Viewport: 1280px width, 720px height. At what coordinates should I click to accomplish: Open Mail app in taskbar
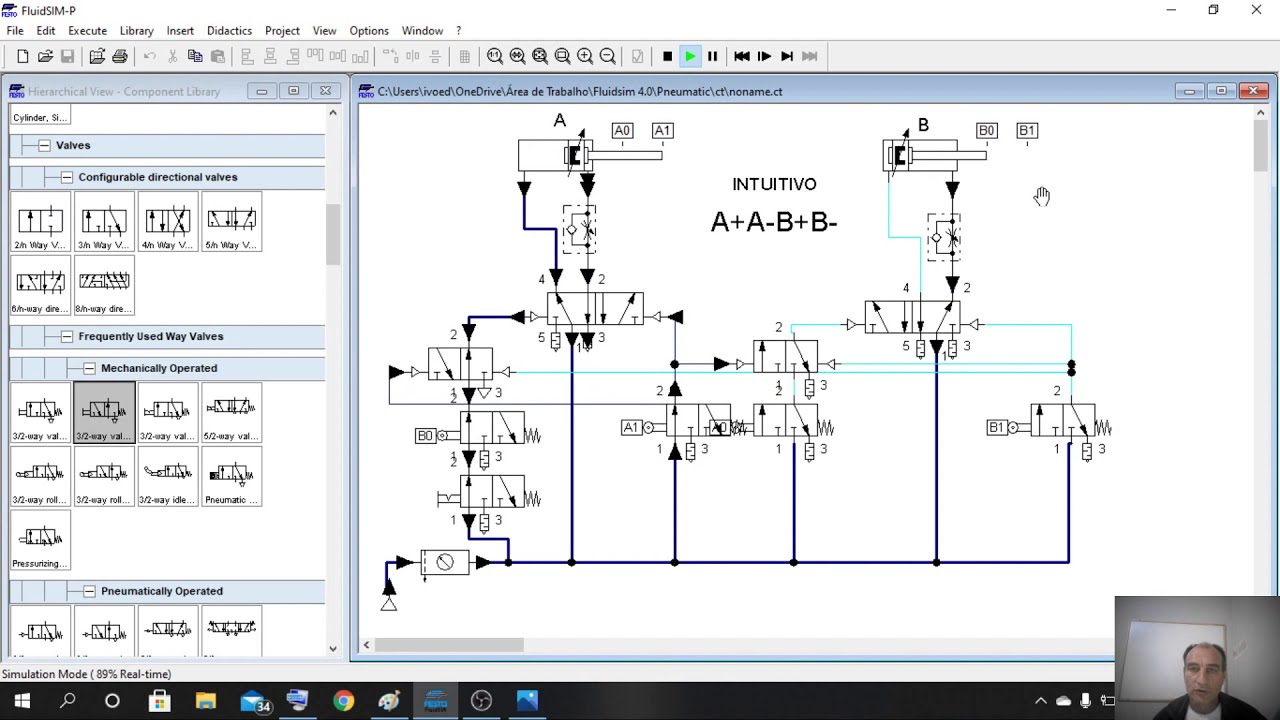click(x=254, y=701)
